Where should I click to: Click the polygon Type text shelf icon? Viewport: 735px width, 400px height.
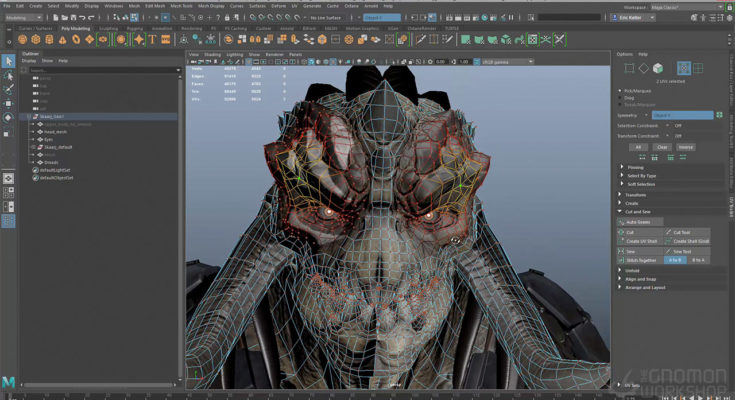152,40
